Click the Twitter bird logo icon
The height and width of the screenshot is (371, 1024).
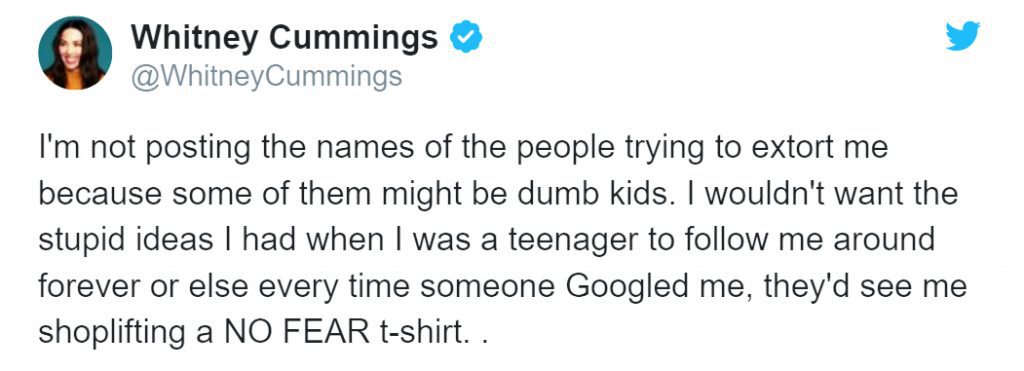click(963, 35)
